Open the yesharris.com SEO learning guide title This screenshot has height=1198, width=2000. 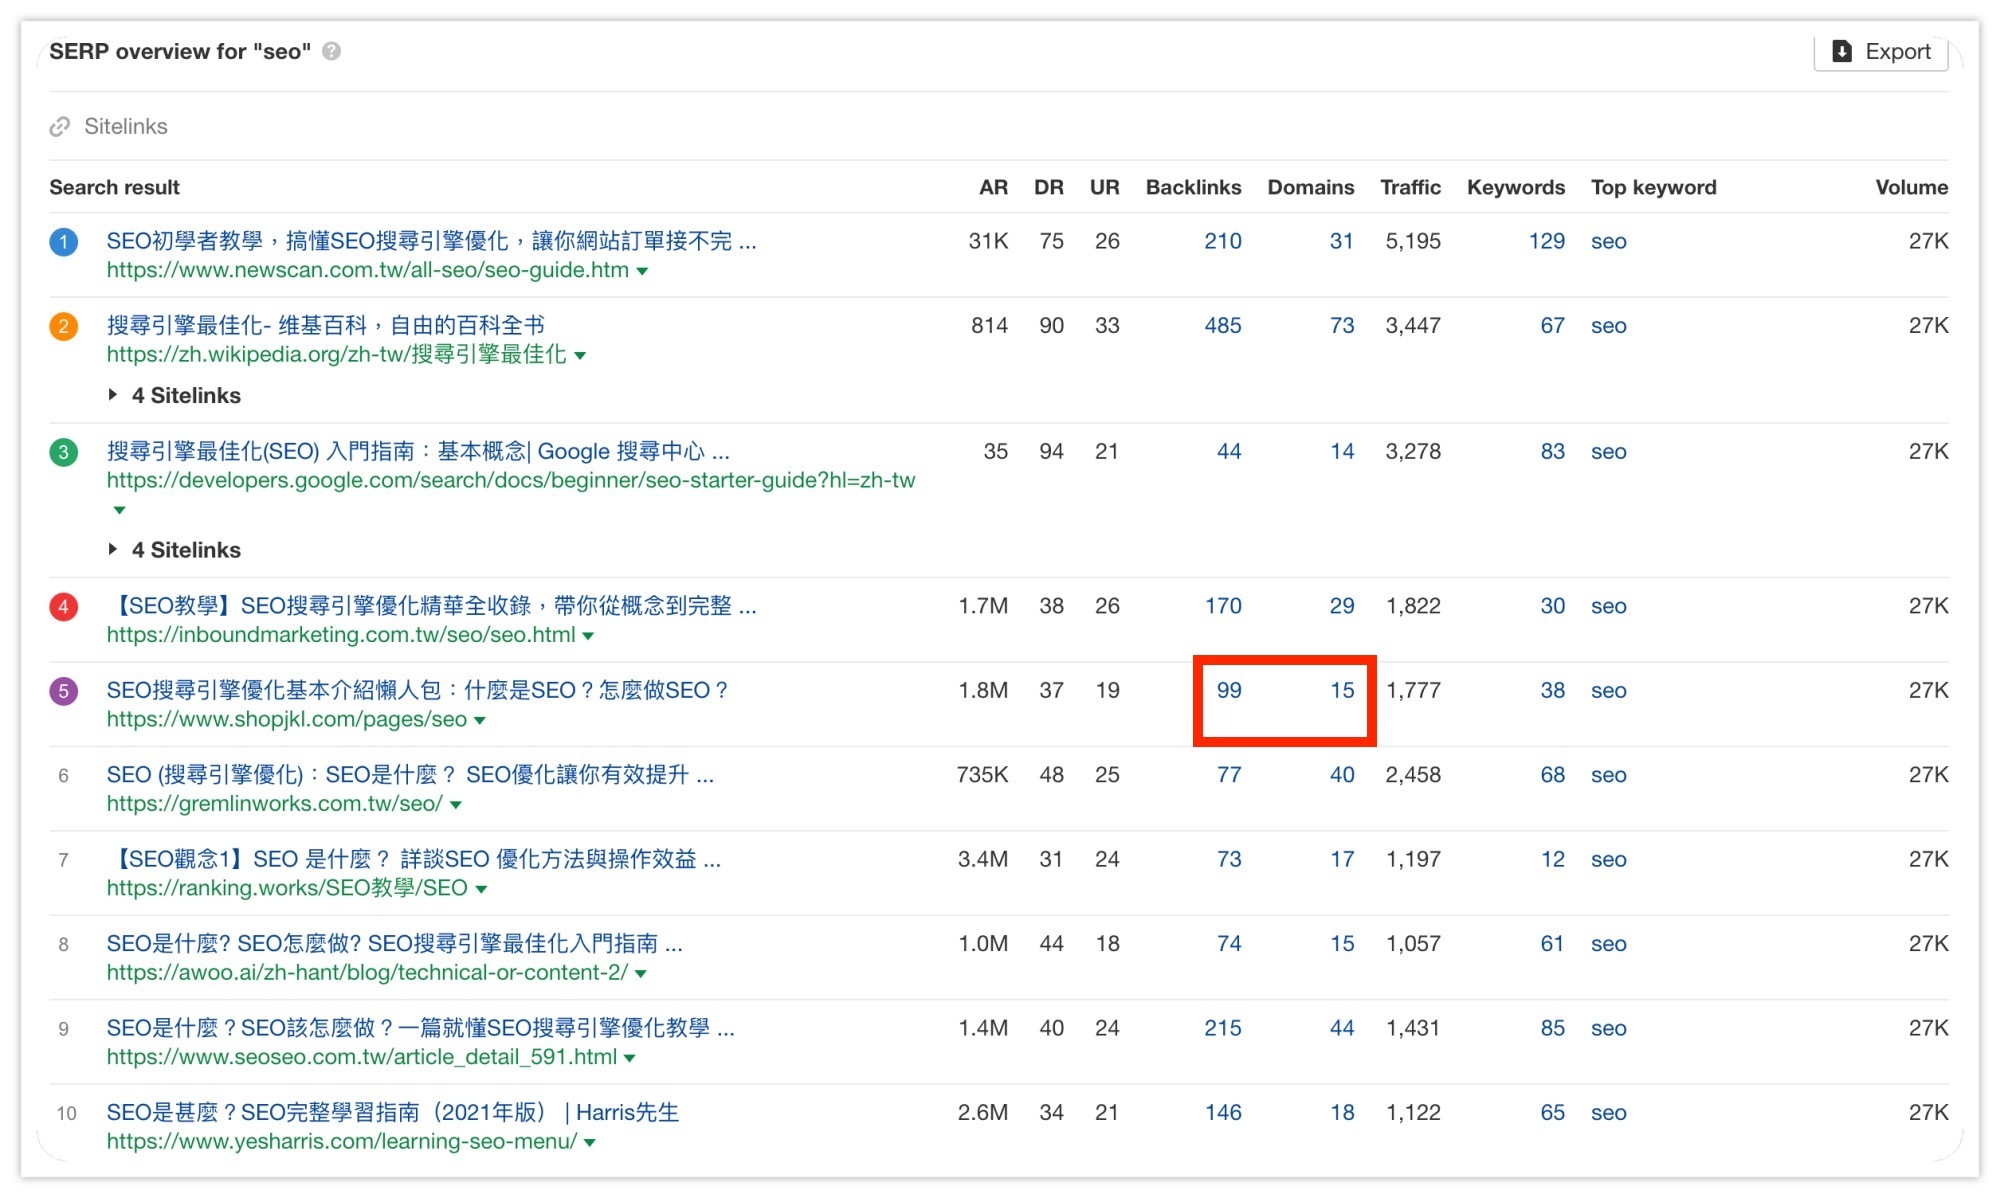[392, 1112]
